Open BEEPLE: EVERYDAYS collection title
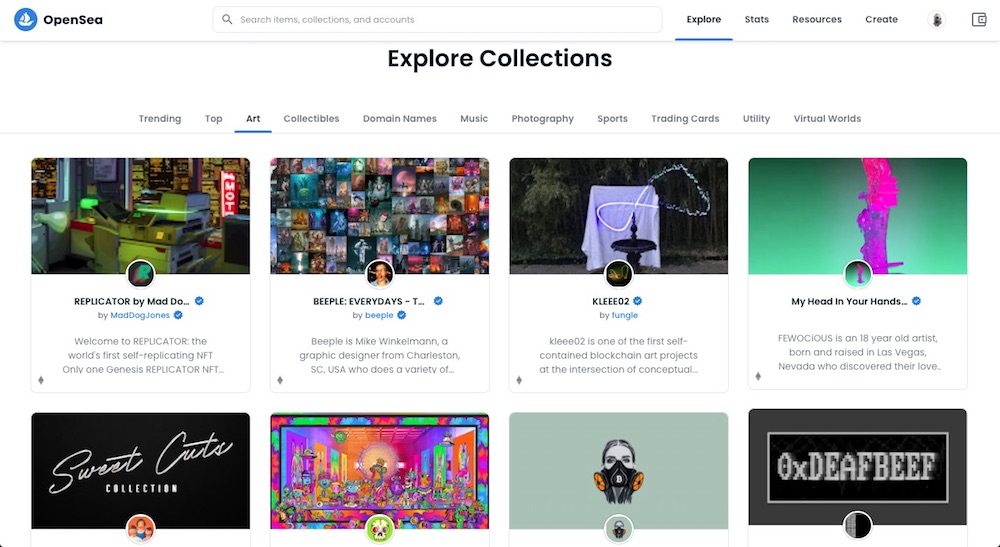 pos(369,301)
